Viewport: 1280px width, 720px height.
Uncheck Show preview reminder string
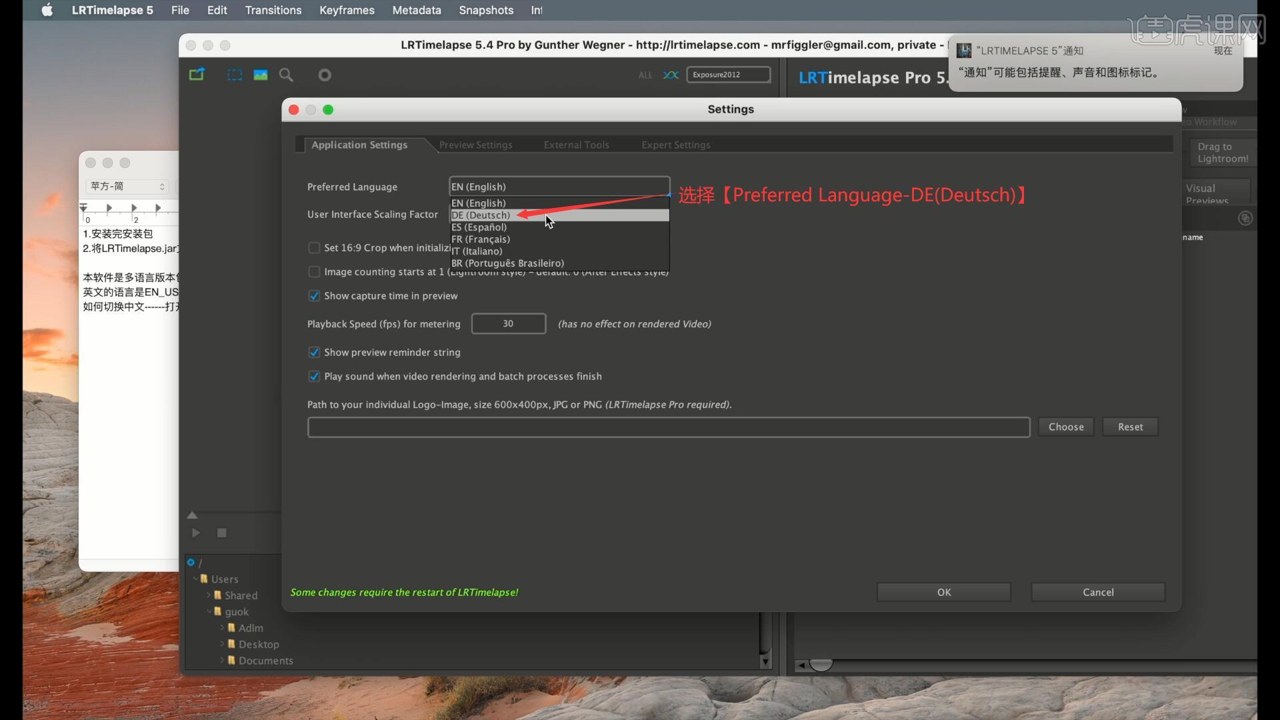click(314, 352)
